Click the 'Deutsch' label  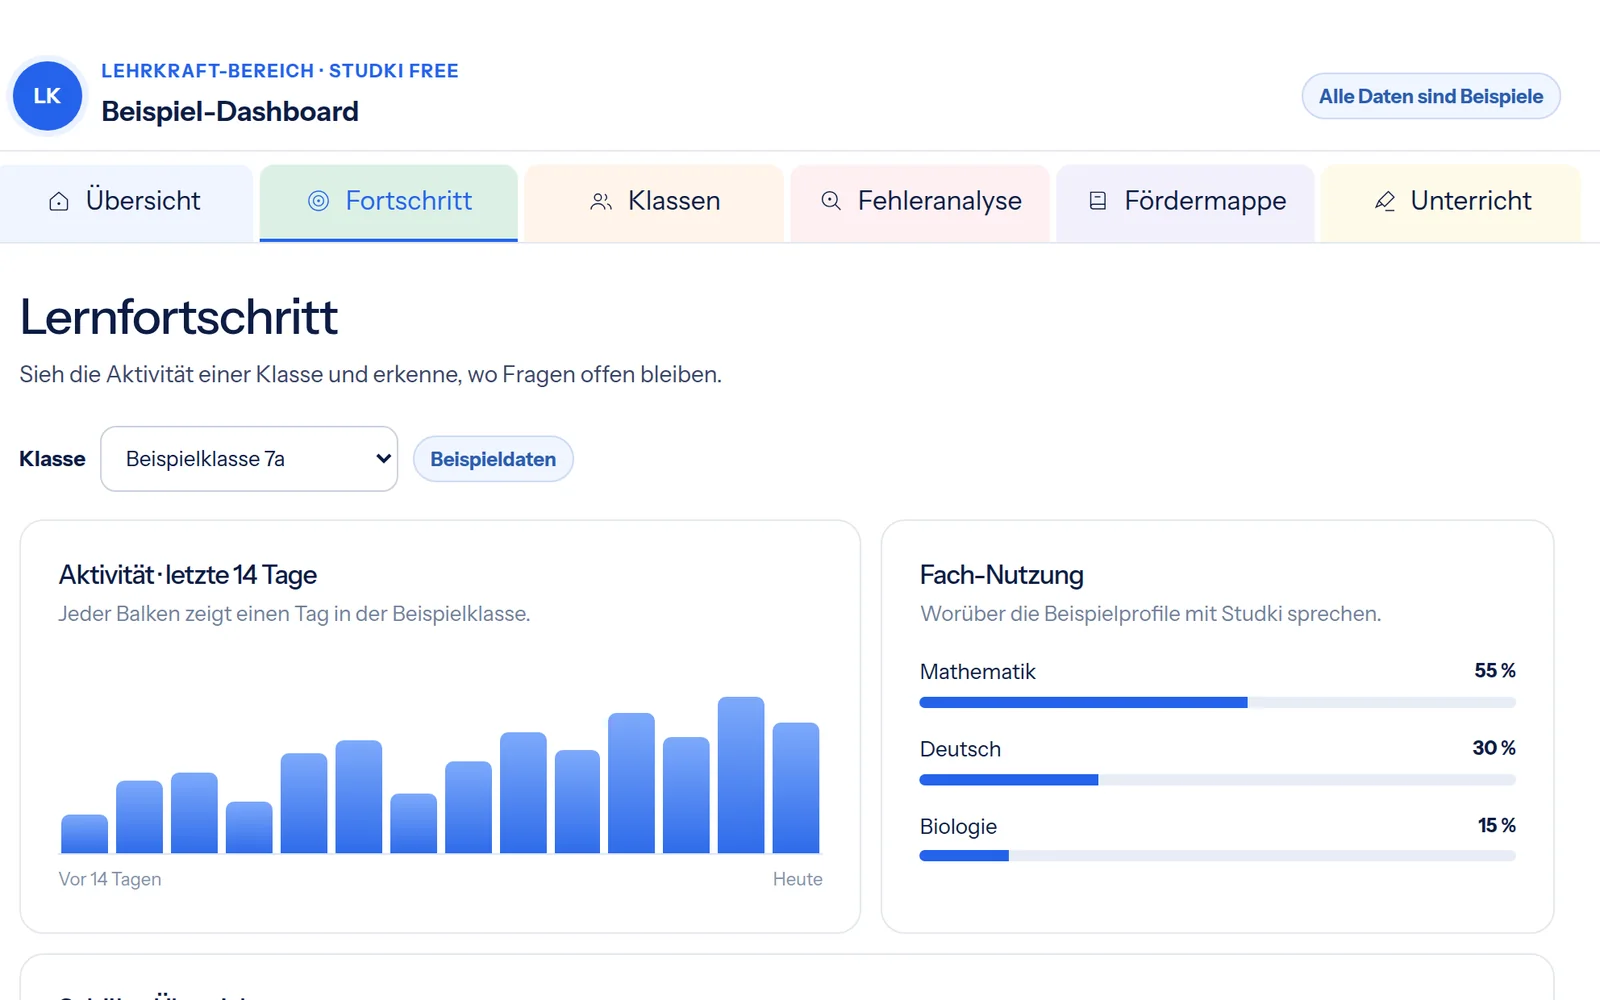click(960, 749)
